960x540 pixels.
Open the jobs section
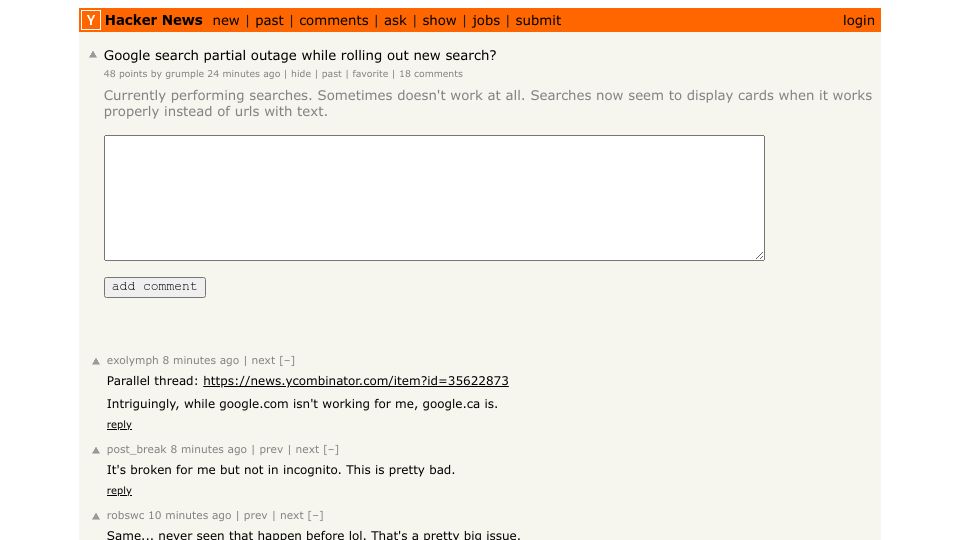click(486, 21)
